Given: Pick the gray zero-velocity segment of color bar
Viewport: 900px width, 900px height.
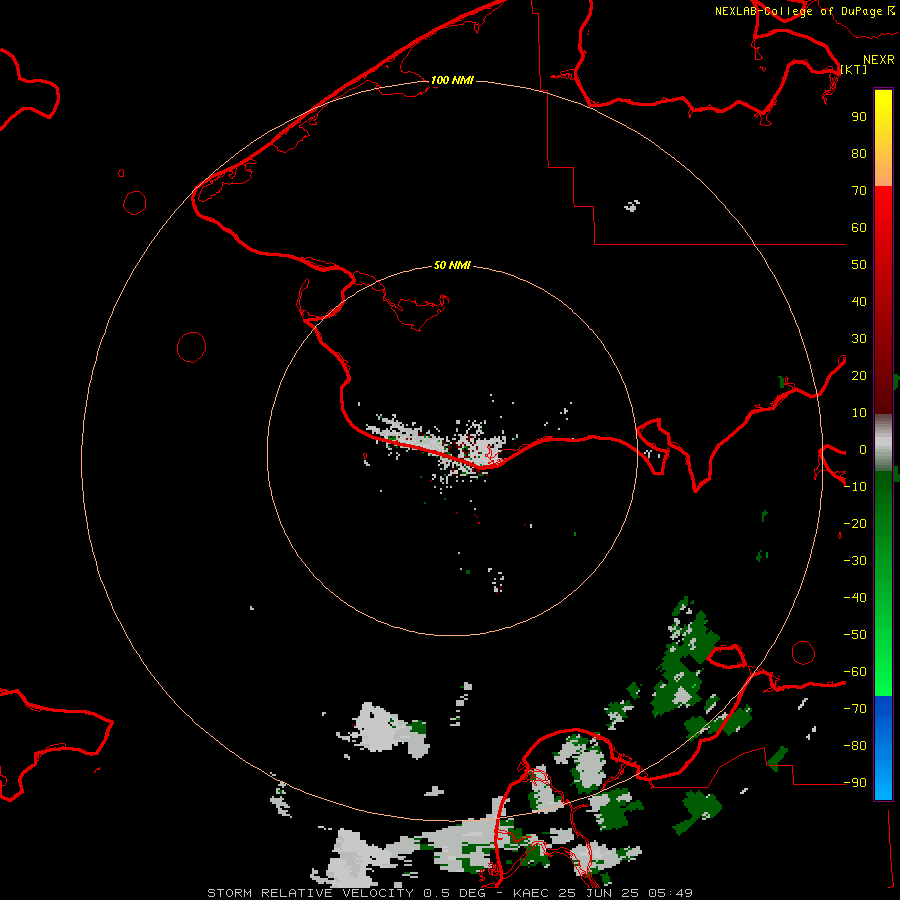Looking at the screenshot, I should pos(883,443).
